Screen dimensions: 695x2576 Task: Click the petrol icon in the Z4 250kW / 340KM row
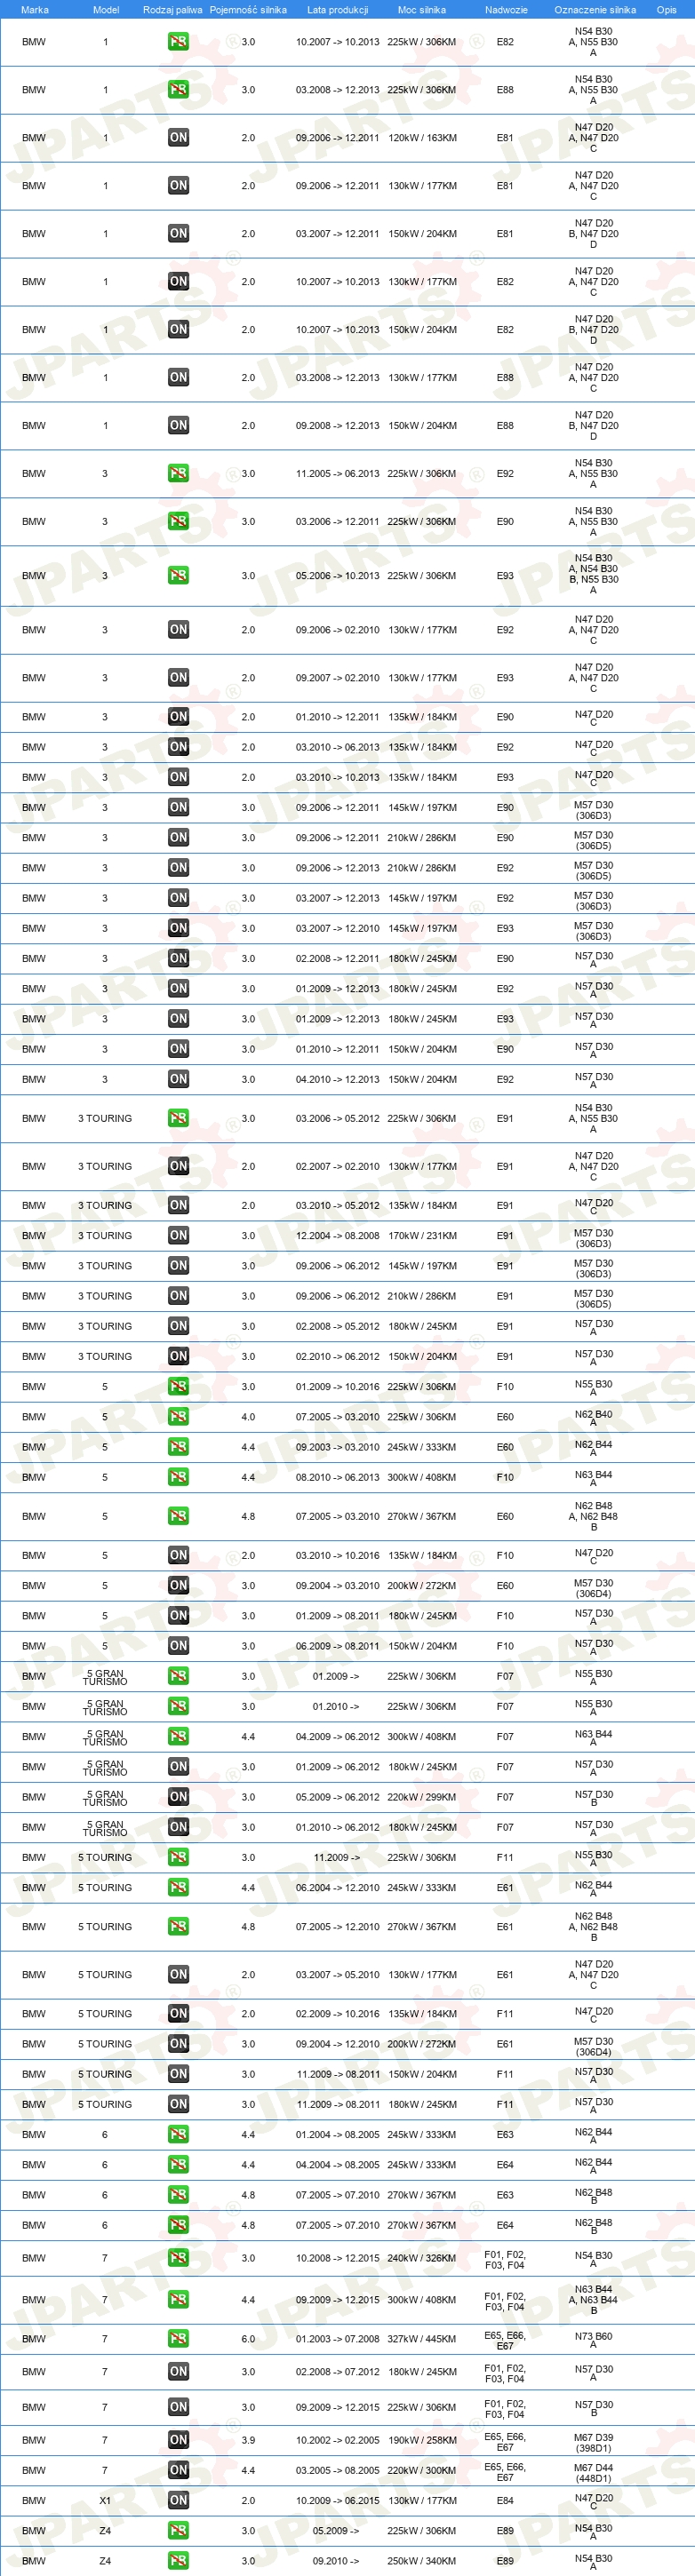[178, 2561]
